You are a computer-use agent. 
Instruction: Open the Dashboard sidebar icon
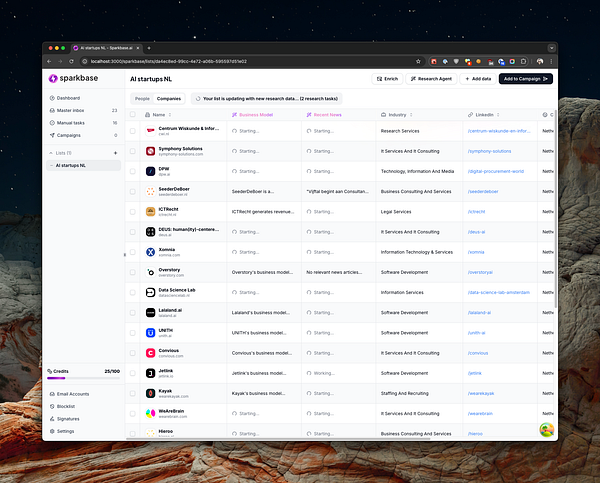coord(52,98)
